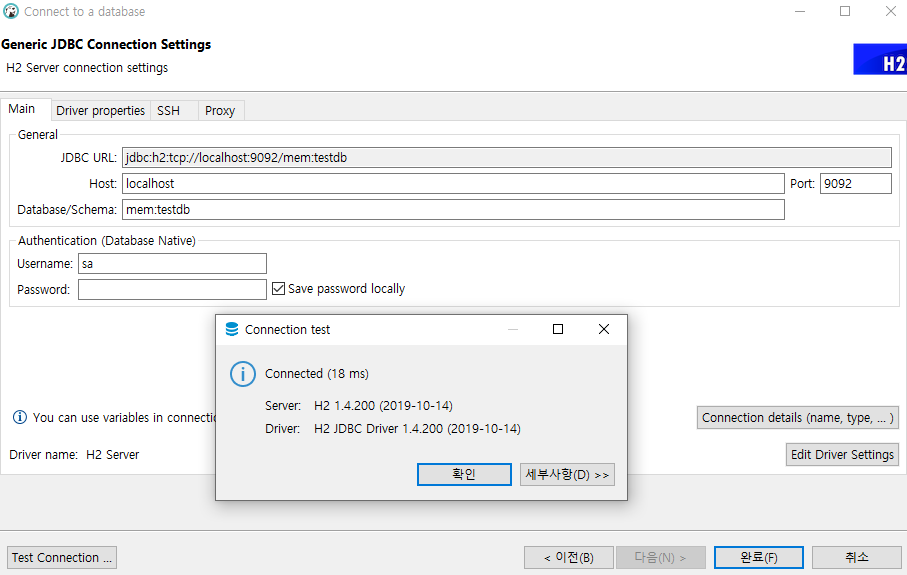Focus the Host input field

[453, 183]
